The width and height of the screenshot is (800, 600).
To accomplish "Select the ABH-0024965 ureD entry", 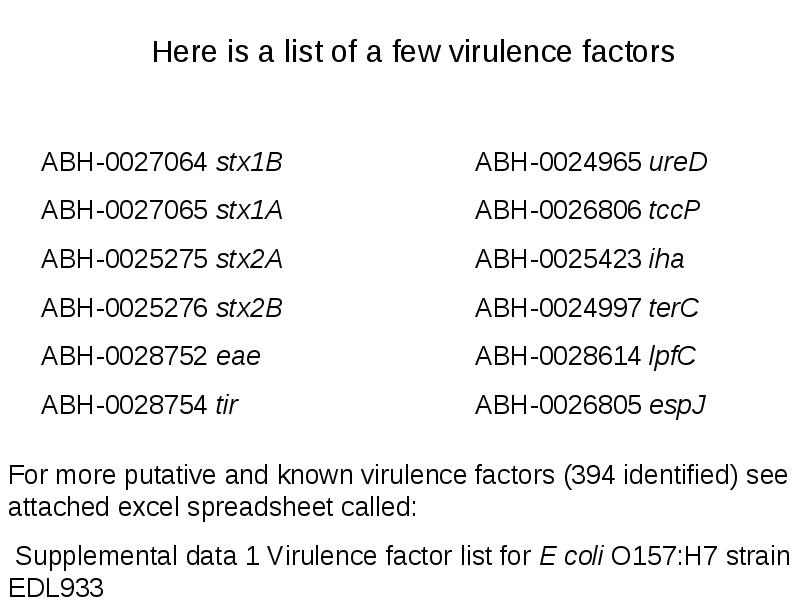I will point(591,162).
